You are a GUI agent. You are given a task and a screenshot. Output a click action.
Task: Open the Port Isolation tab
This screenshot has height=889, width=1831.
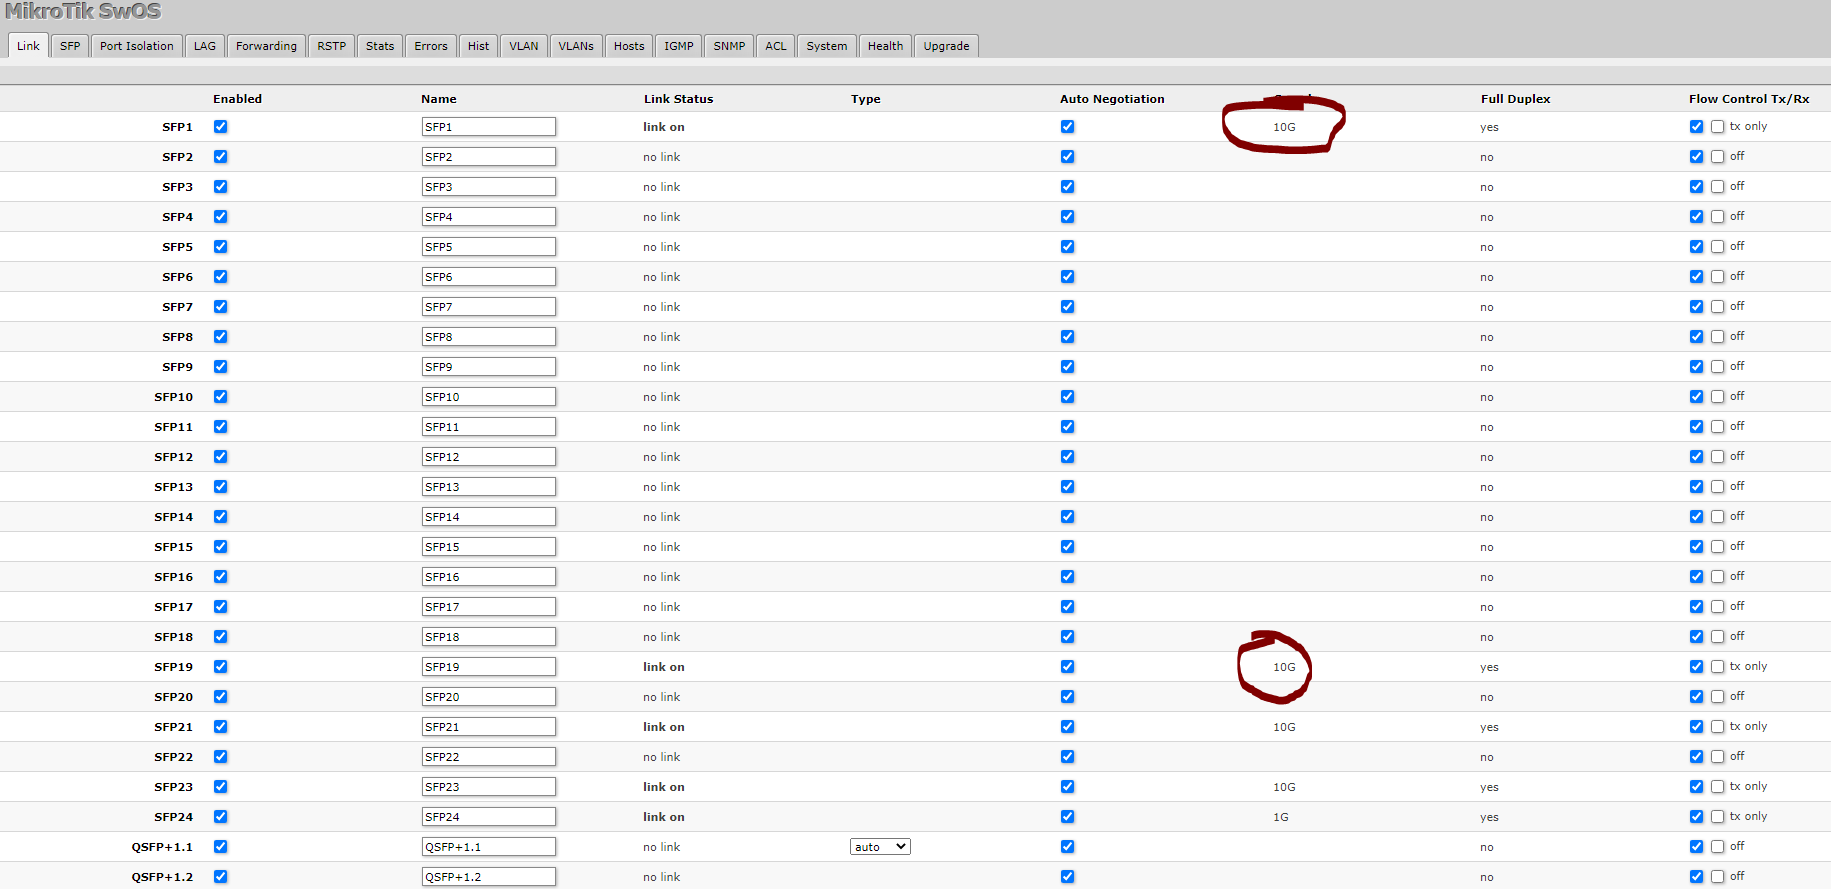(137, 46)
